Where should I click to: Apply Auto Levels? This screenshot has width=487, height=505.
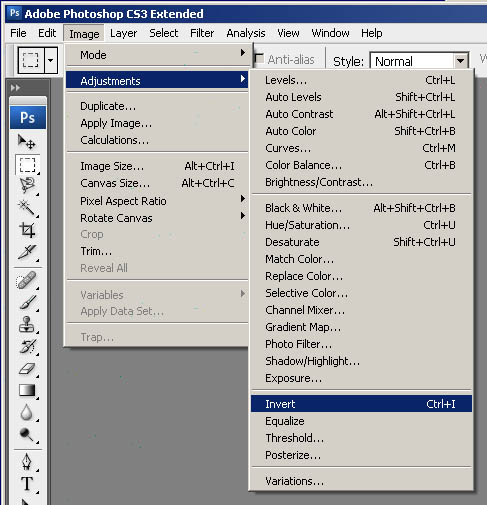[x=361, y=97]
